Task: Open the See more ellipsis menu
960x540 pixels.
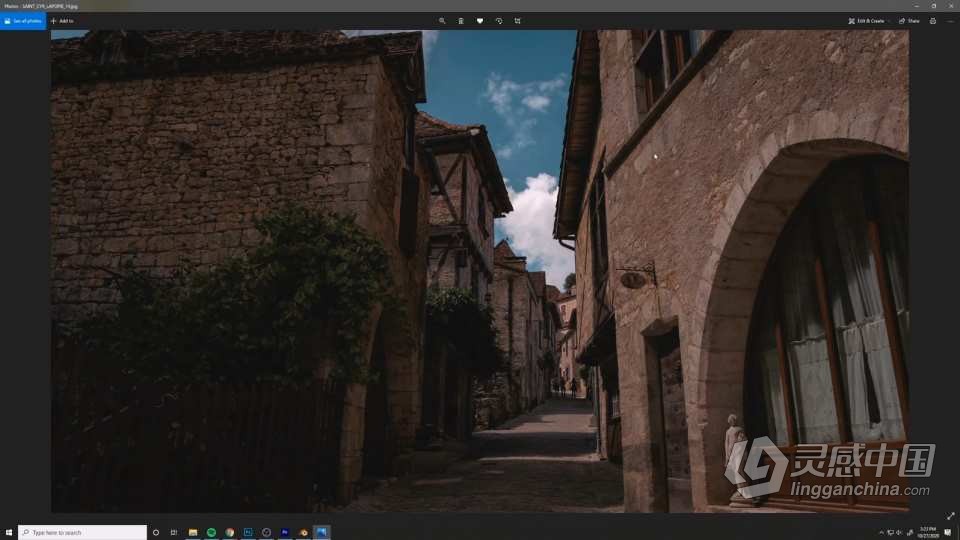Action: pos(950,21)
